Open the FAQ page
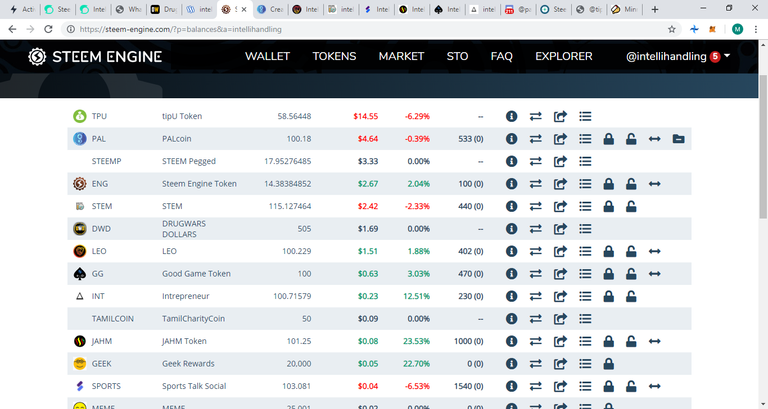This screenshot has height=409, width=768. 502,56
